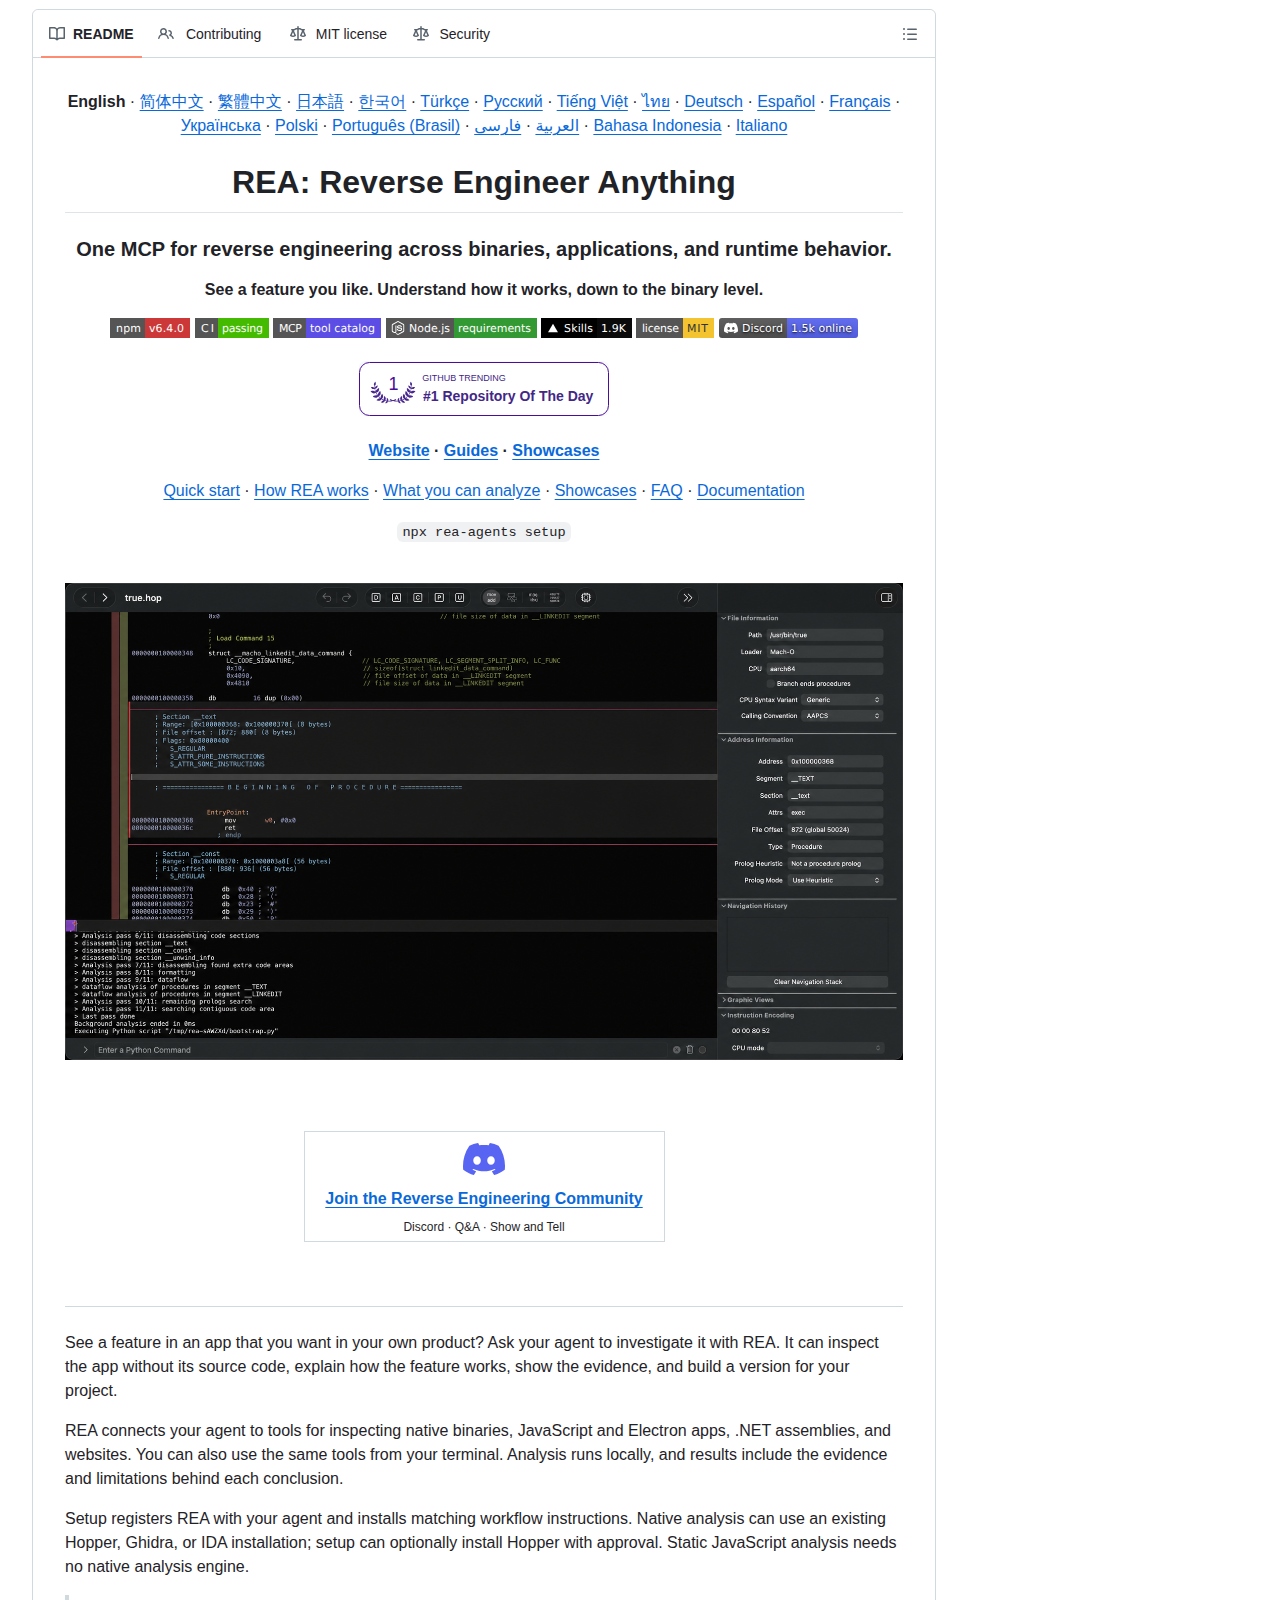Select the Türkçe translation

pyautogui.click(x=445, y=102)
